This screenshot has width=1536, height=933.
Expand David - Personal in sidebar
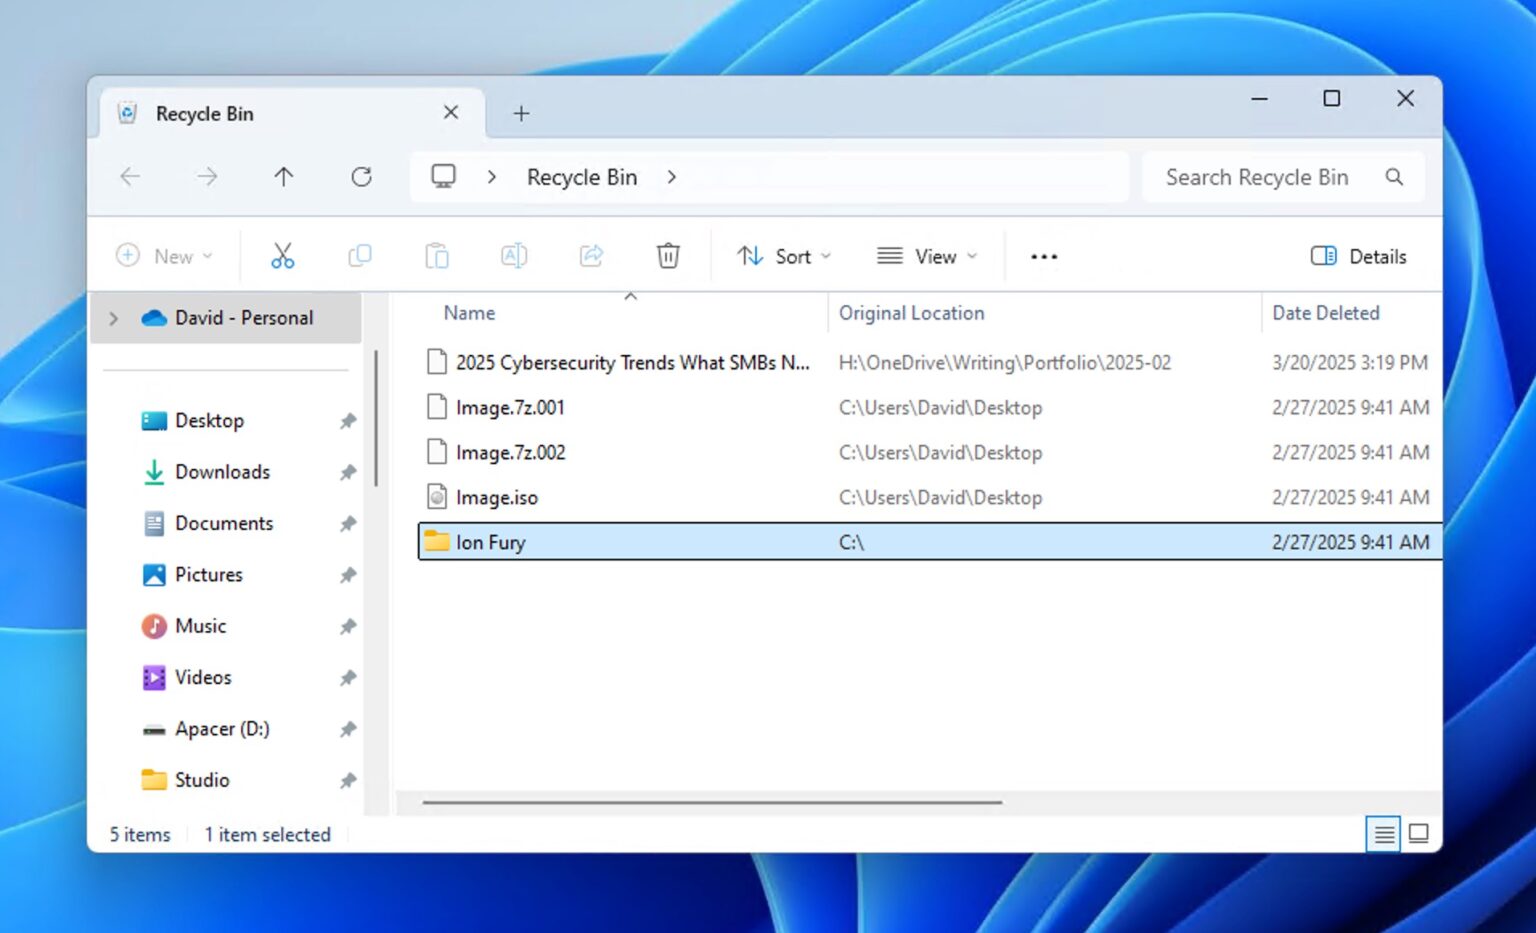pos(113,317)
